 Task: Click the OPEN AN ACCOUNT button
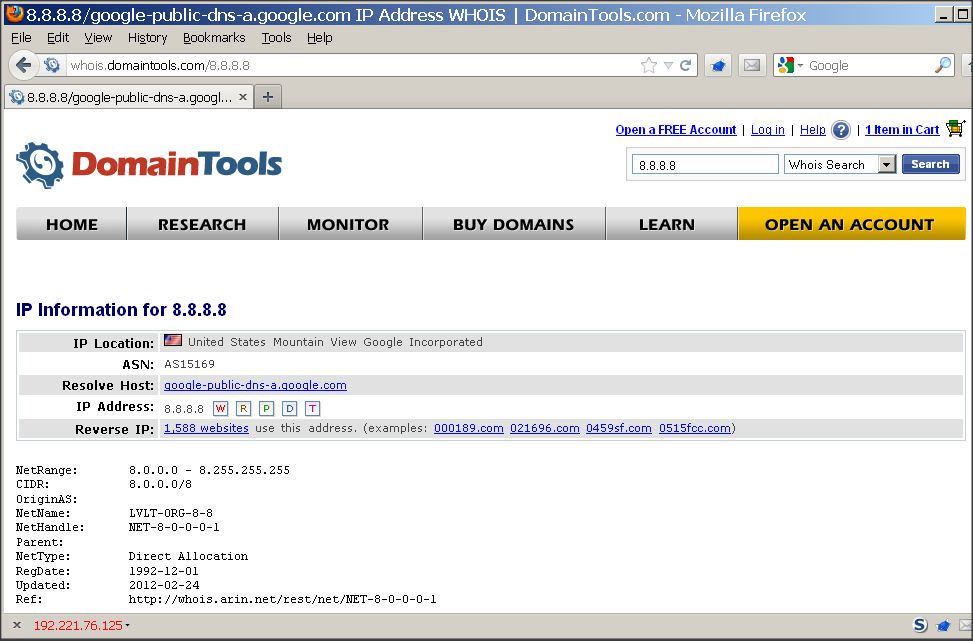point(852,224)
